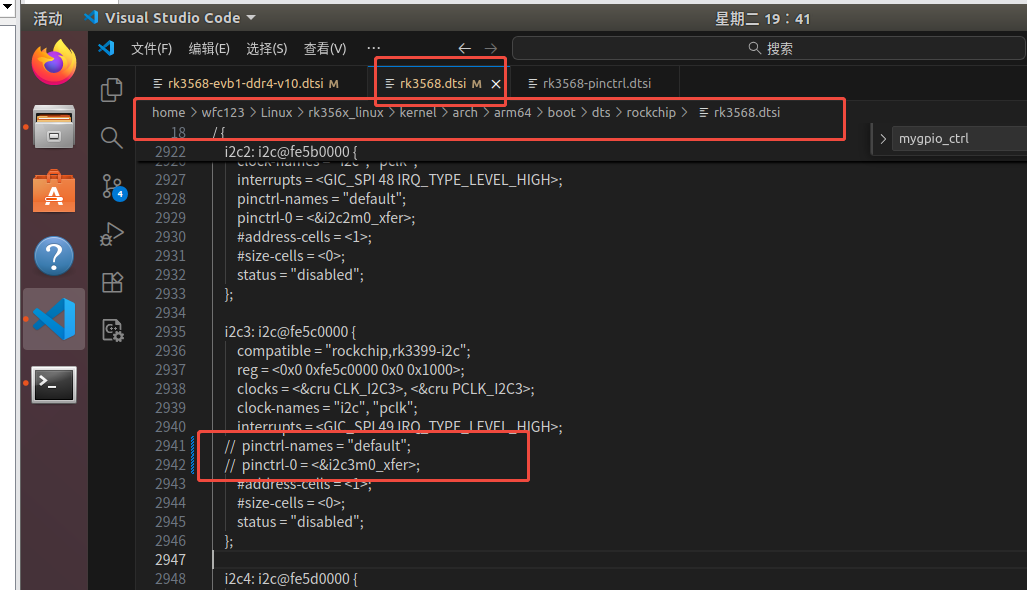Open Ubuntu Software from the dock
Image resolution: width=1027 pixels, height=590 pixels.
[54, 191]
